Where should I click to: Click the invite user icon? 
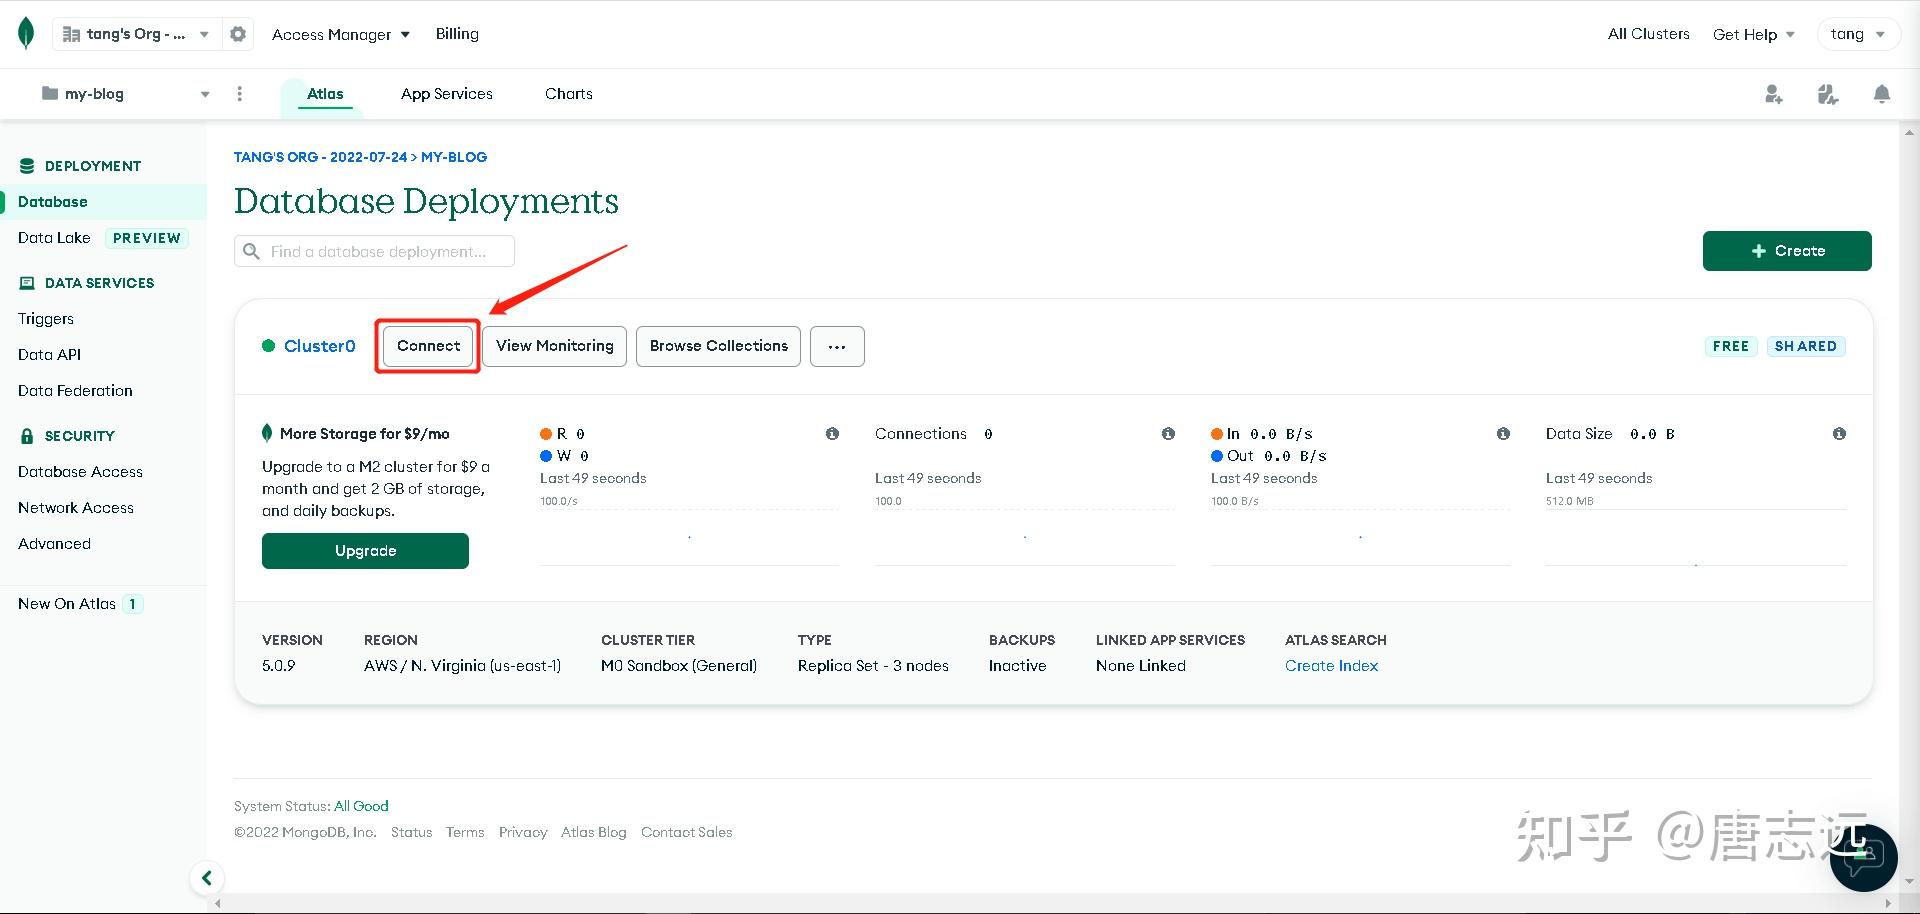1773,94
